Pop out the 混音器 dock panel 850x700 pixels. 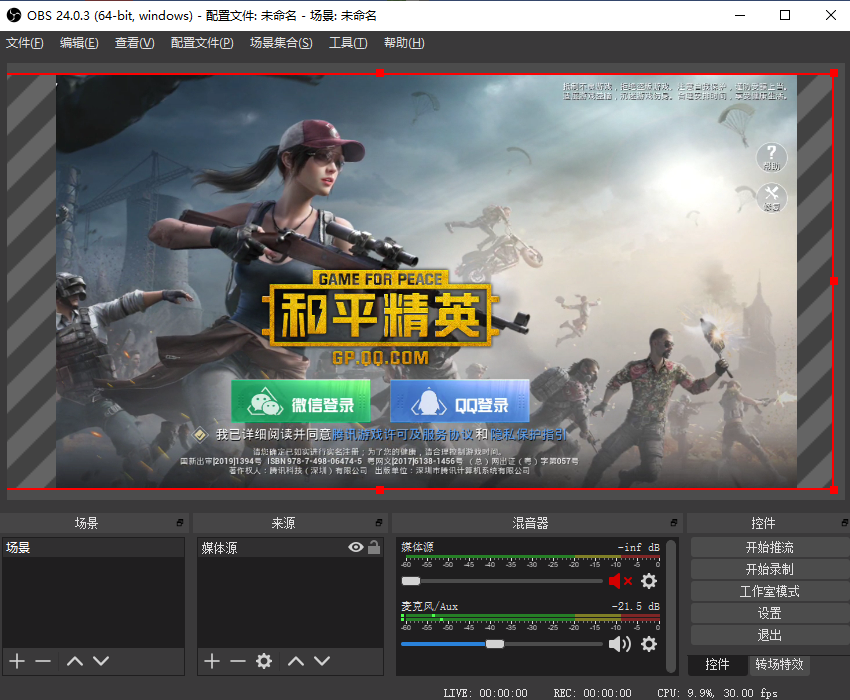(674, 523)
